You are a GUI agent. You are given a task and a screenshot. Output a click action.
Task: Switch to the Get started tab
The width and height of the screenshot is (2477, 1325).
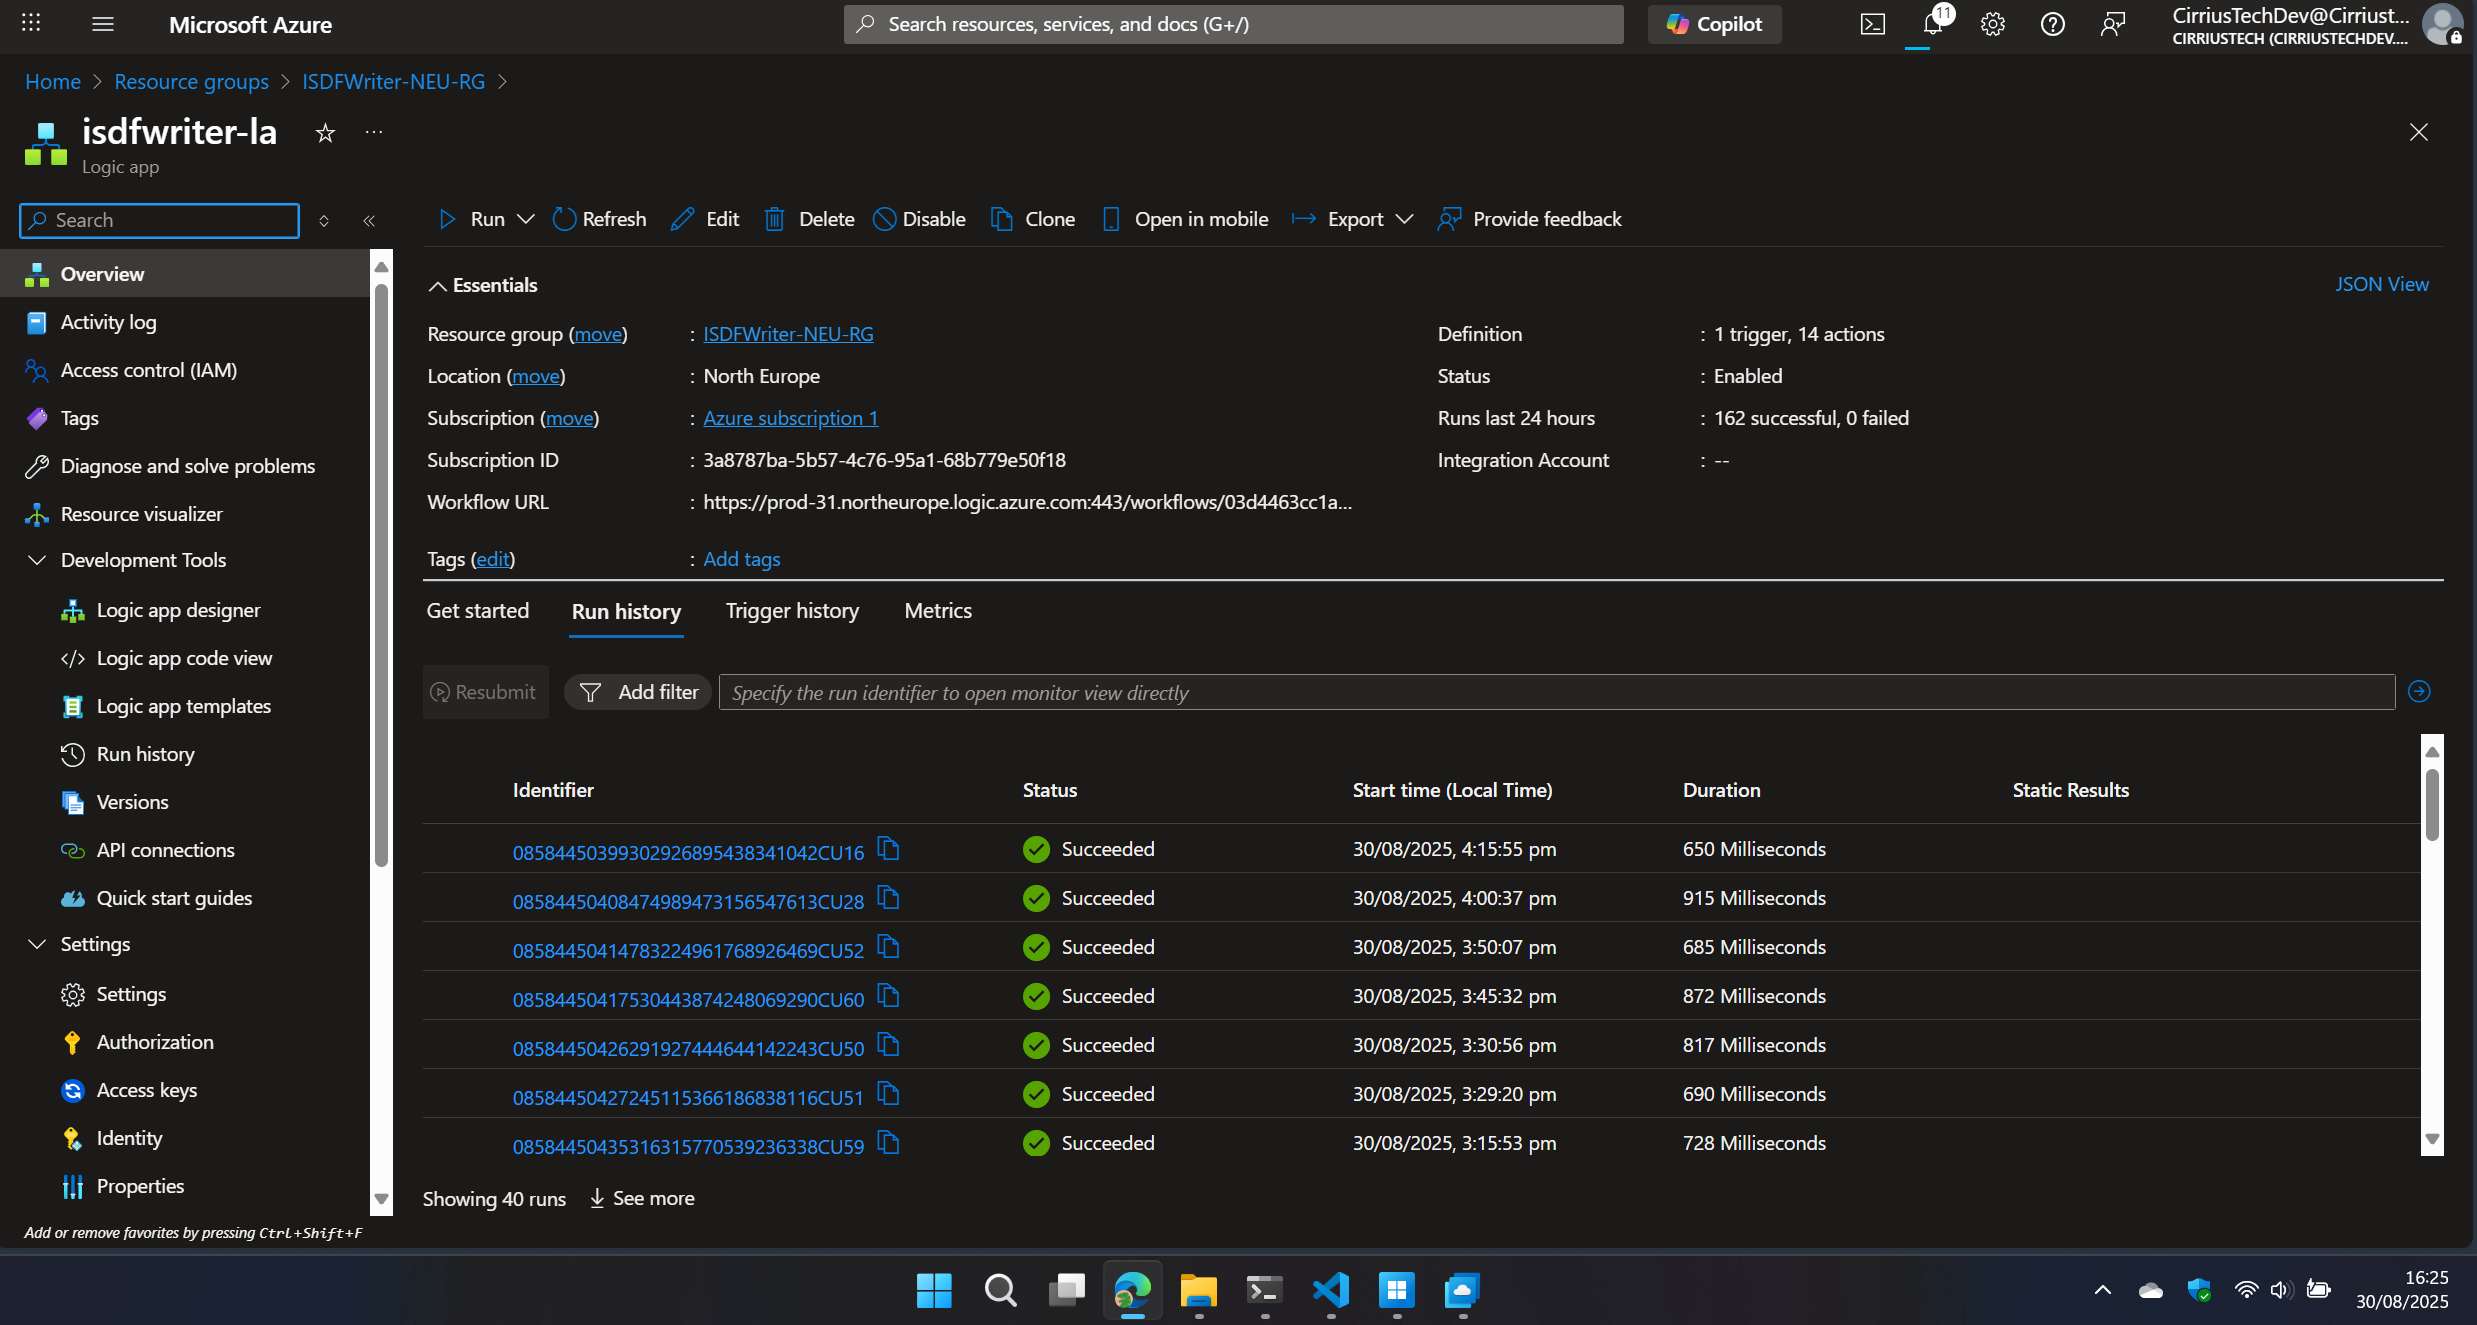(x=478, y=610)
